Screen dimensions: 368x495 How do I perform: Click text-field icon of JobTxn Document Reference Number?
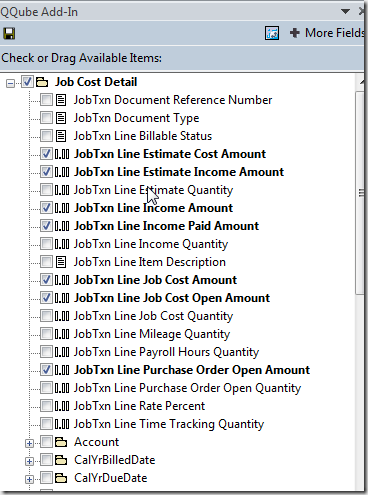tap(61, 100)
